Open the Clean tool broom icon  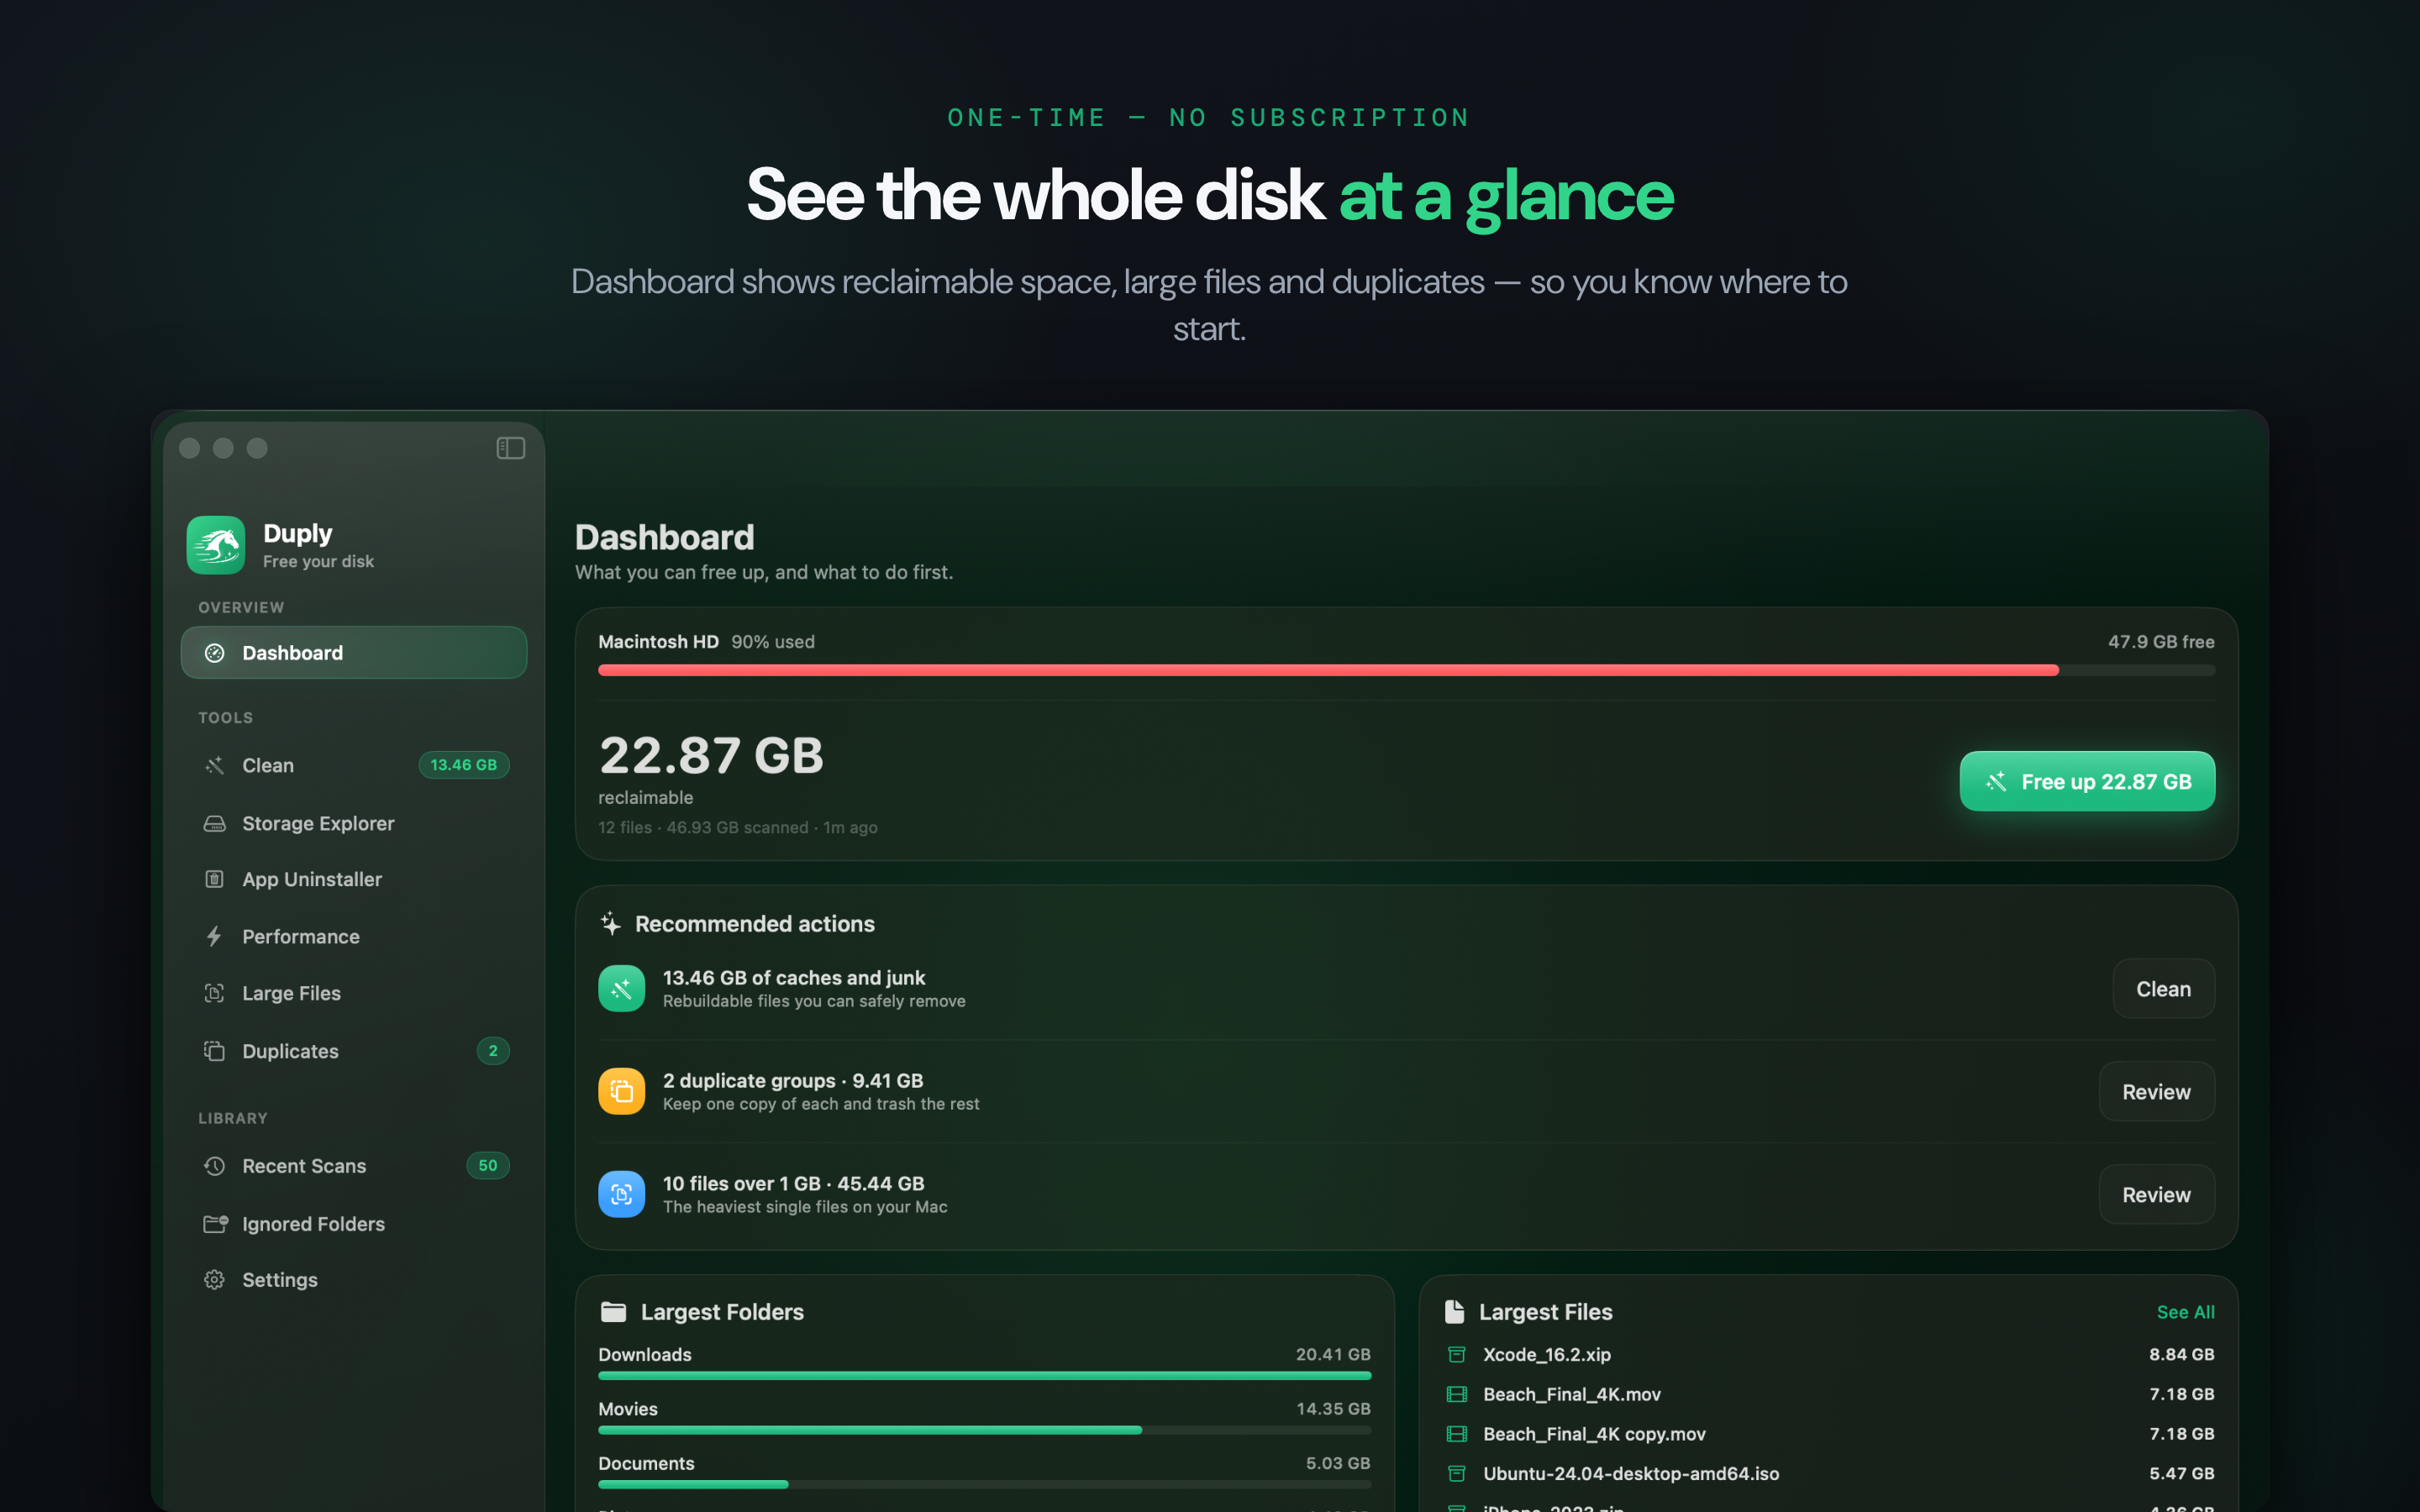tap(214, 765)
